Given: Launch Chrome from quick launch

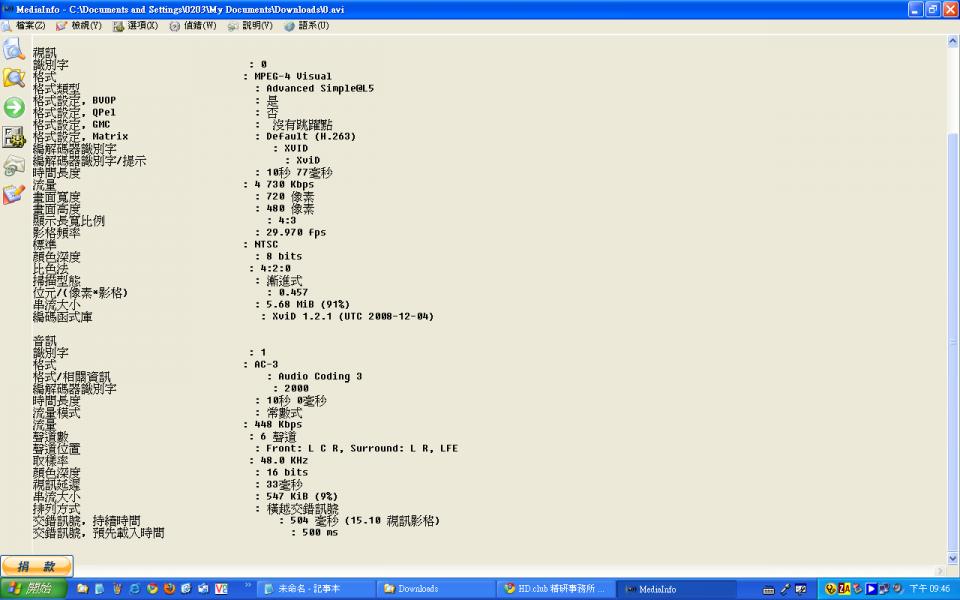Looking at the screenshot, I should (151, 589).
